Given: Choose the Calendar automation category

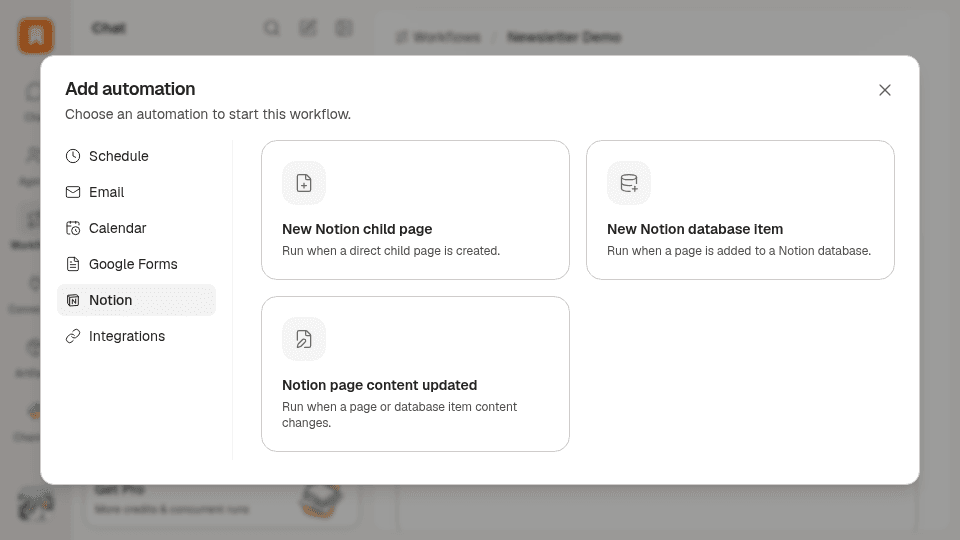Looking at the screenshot, I should click(x=136, y=228).
